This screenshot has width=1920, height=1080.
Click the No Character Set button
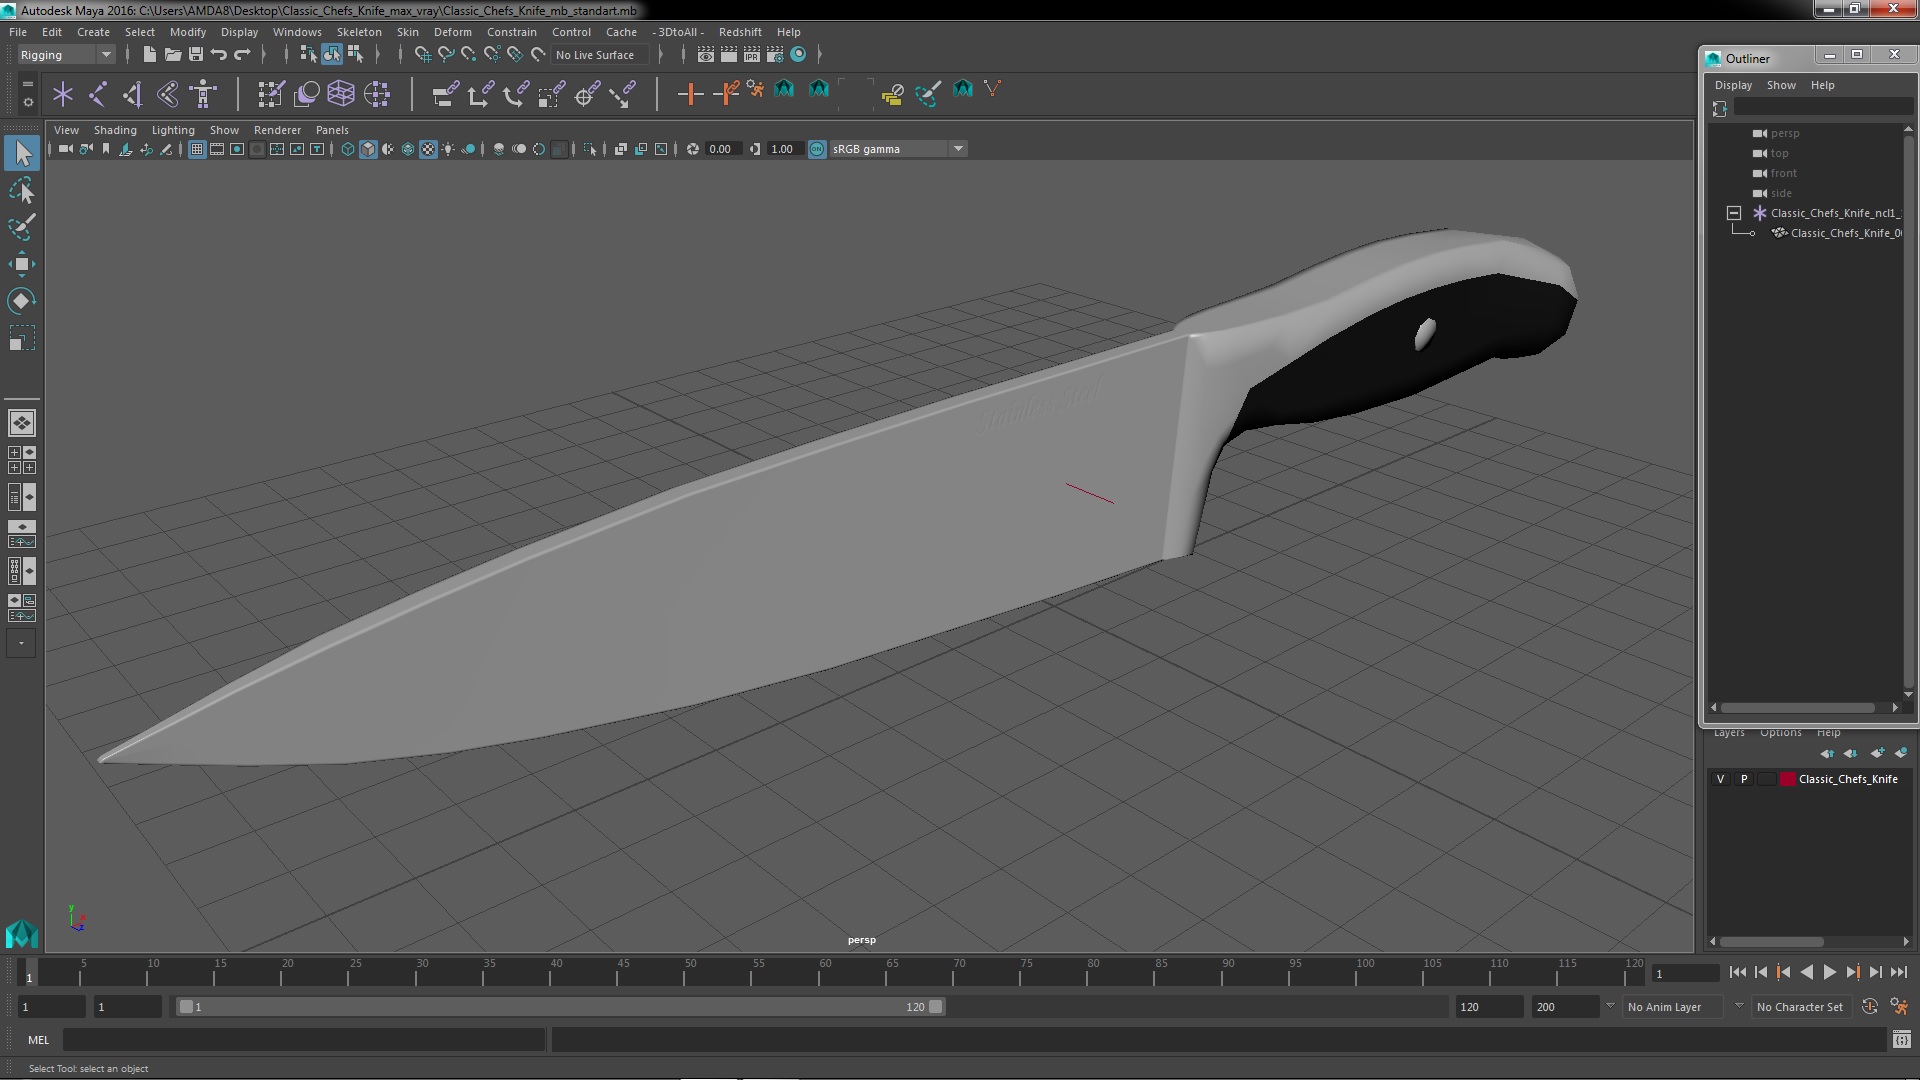click(x=1799, y=1007)
